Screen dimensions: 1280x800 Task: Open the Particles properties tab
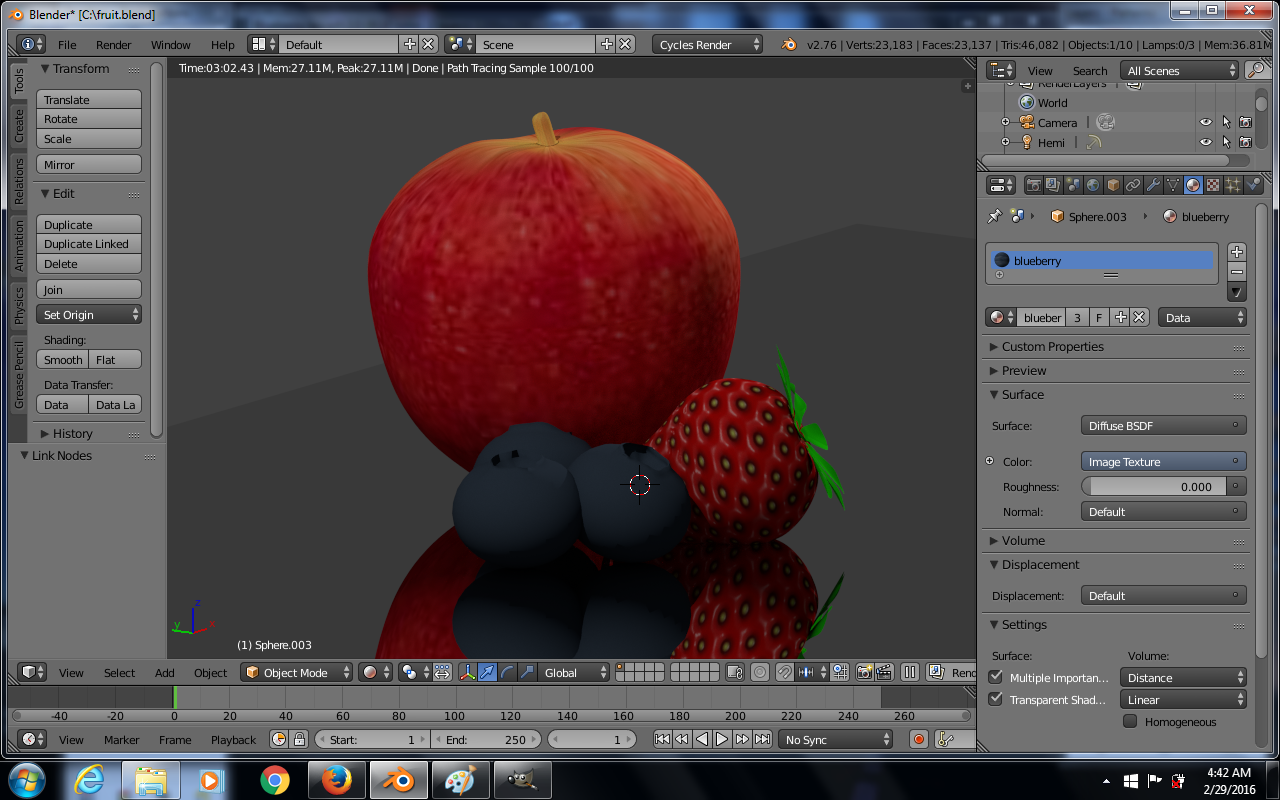(1233, 185)
